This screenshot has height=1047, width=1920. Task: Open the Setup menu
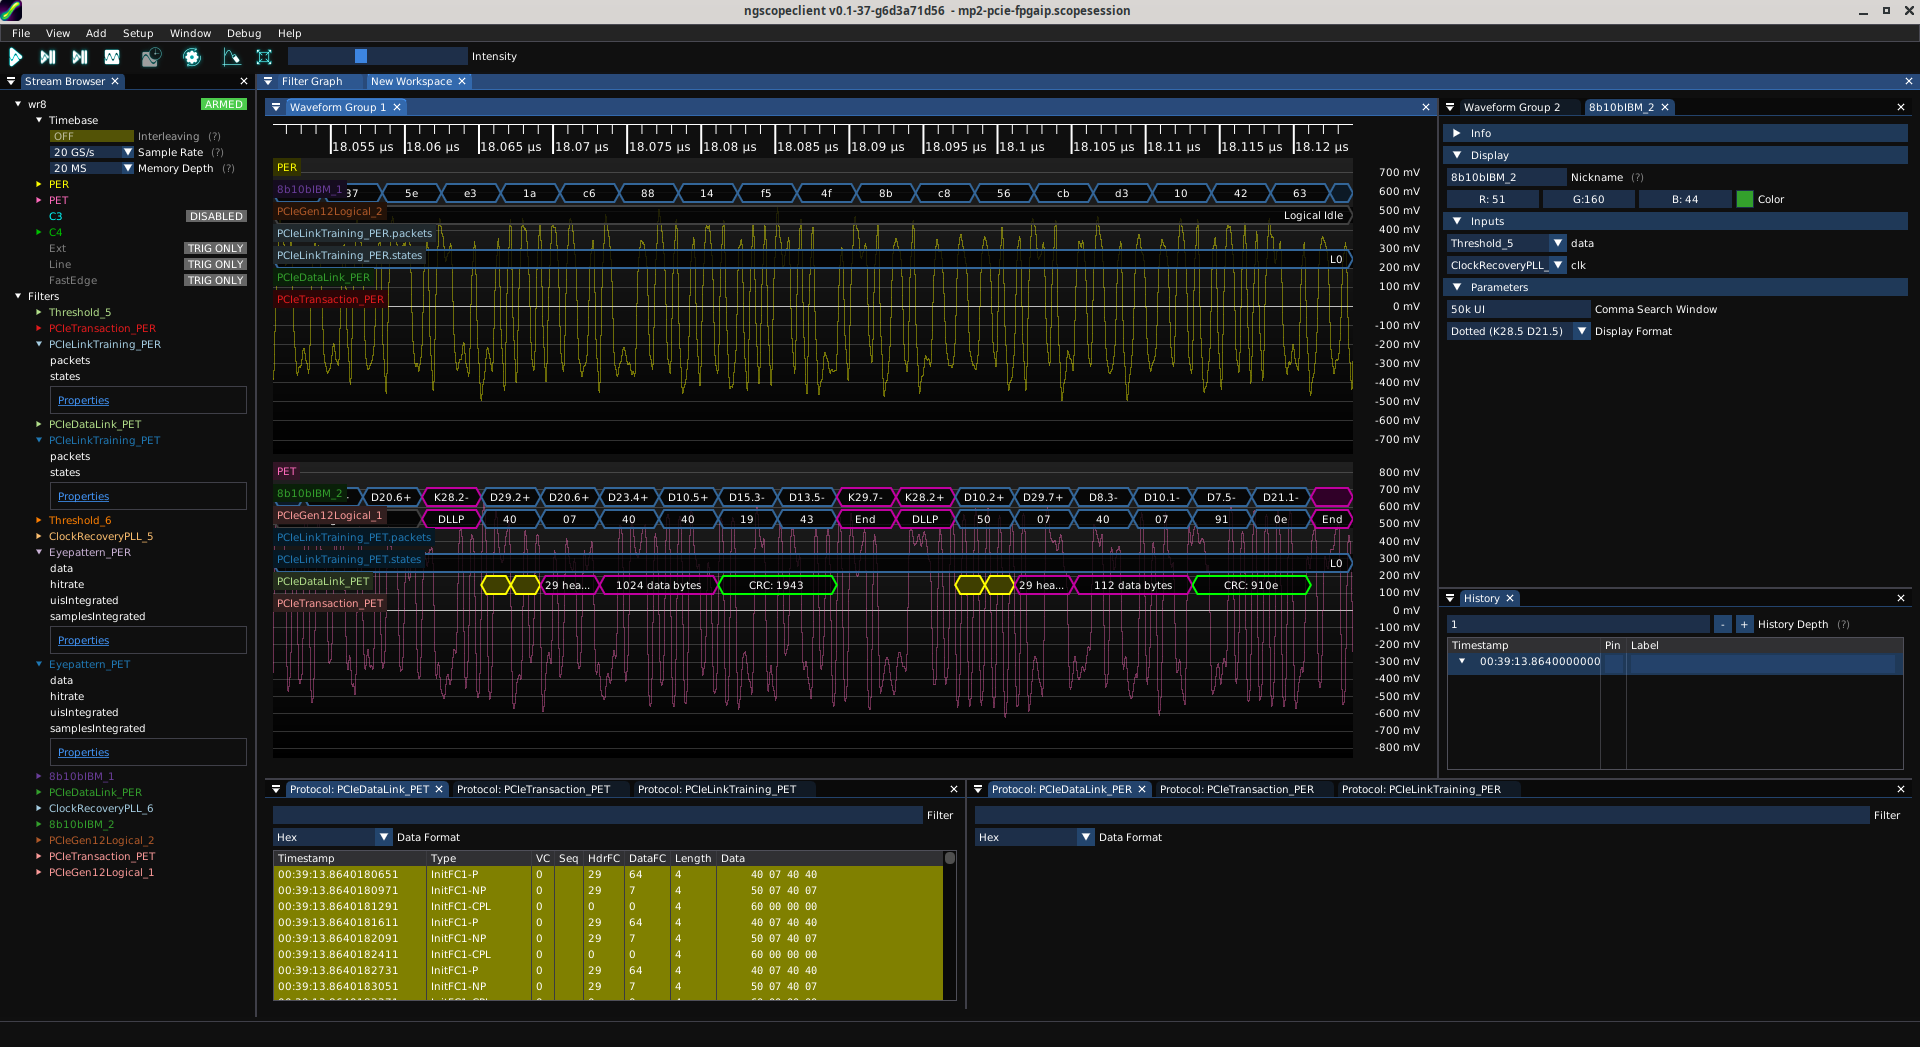click(x=138, y=33)
